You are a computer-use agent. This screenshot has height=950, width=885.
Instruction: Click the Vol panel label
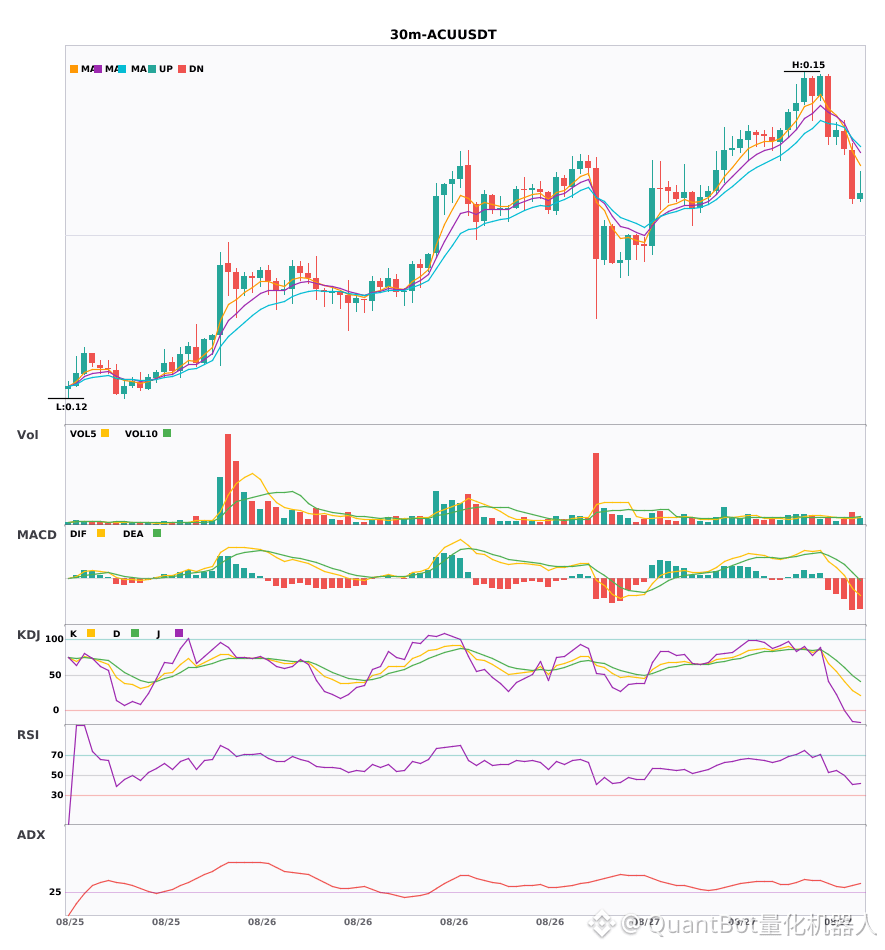pyautogui.click(x=27, y=435)
